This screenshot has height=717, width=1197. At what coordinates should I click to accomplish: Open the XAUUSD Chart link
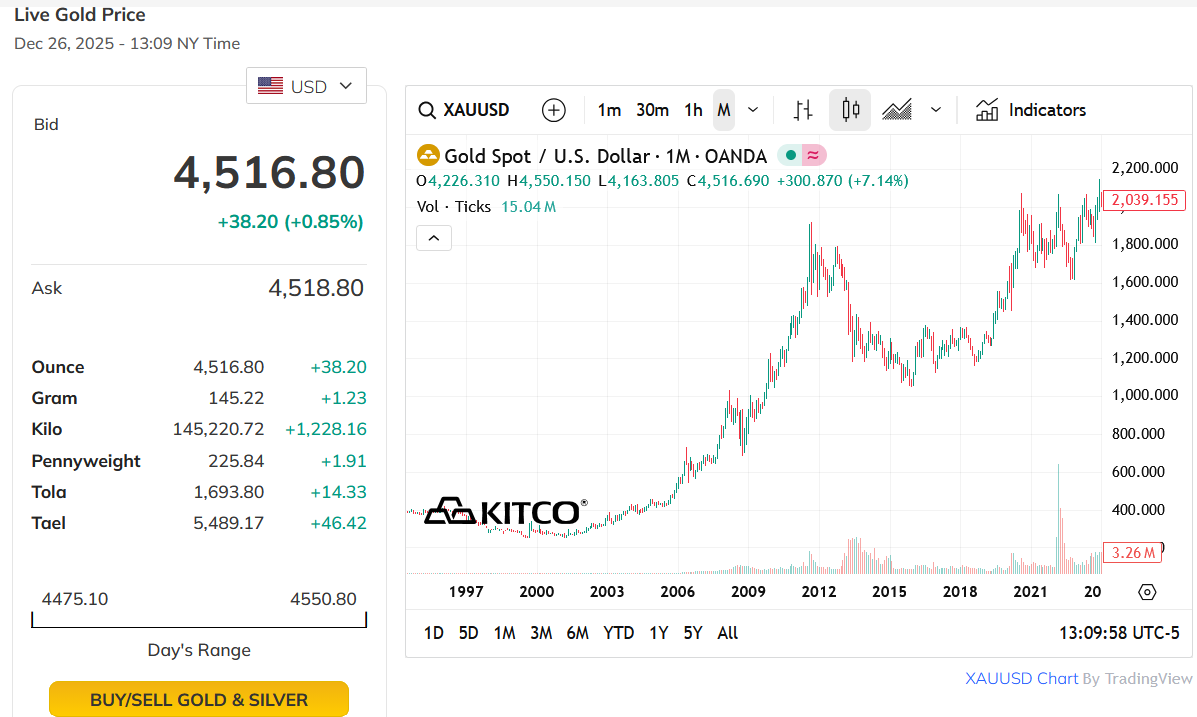tap(1021, 678)
